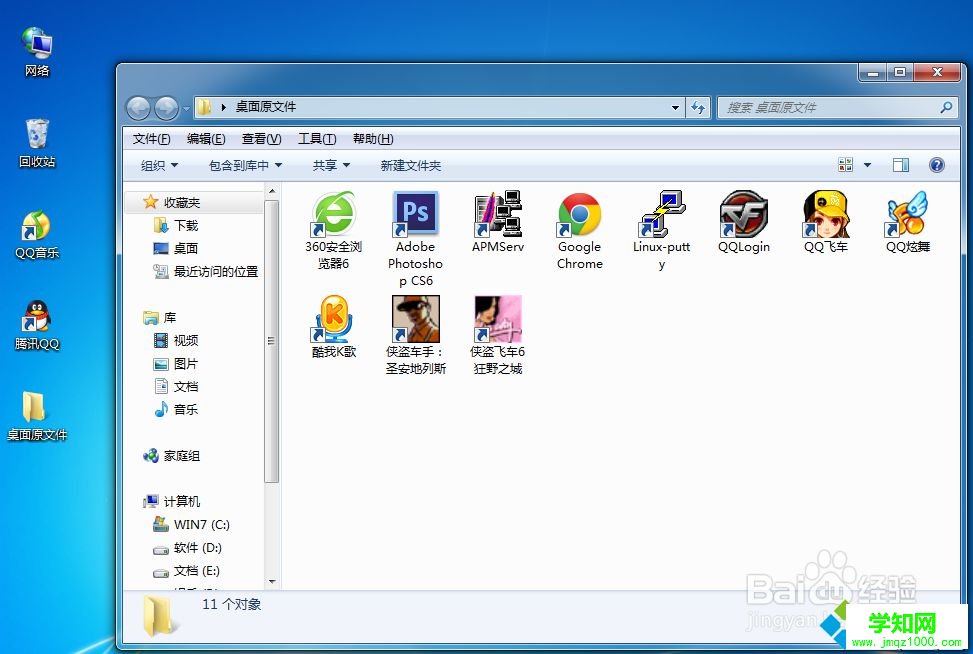This screenshot has height=654, width=973.
Task: Open the address bar history dropdown
Action: coord(675,108)
